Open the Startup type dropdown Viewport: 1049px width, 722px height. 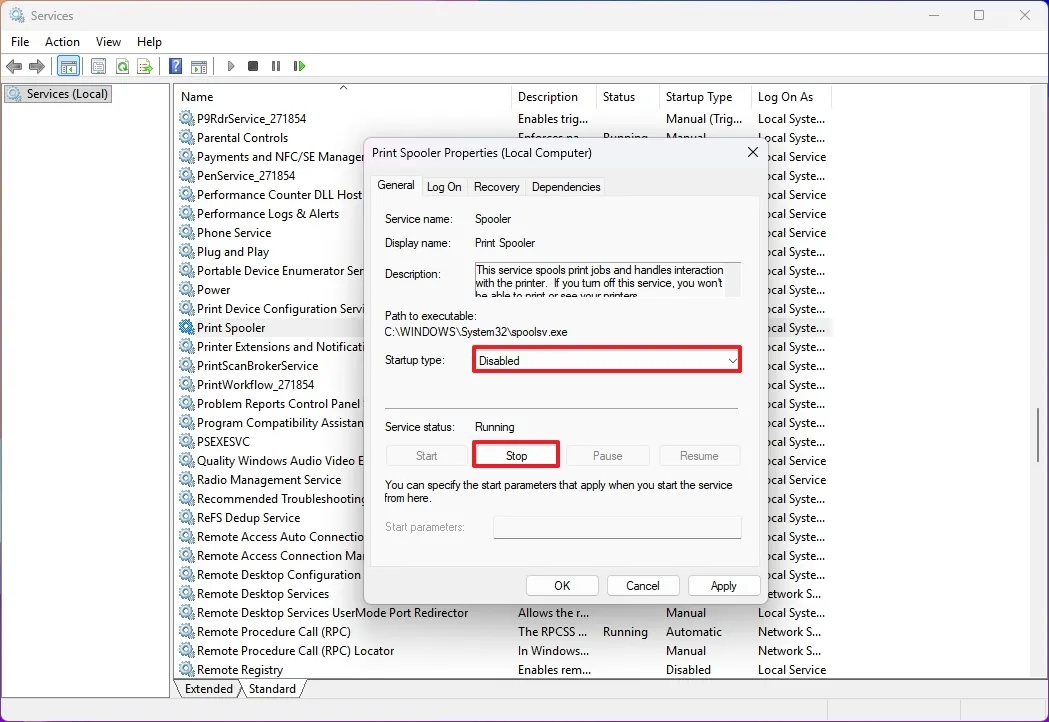[x=731, y=359]
